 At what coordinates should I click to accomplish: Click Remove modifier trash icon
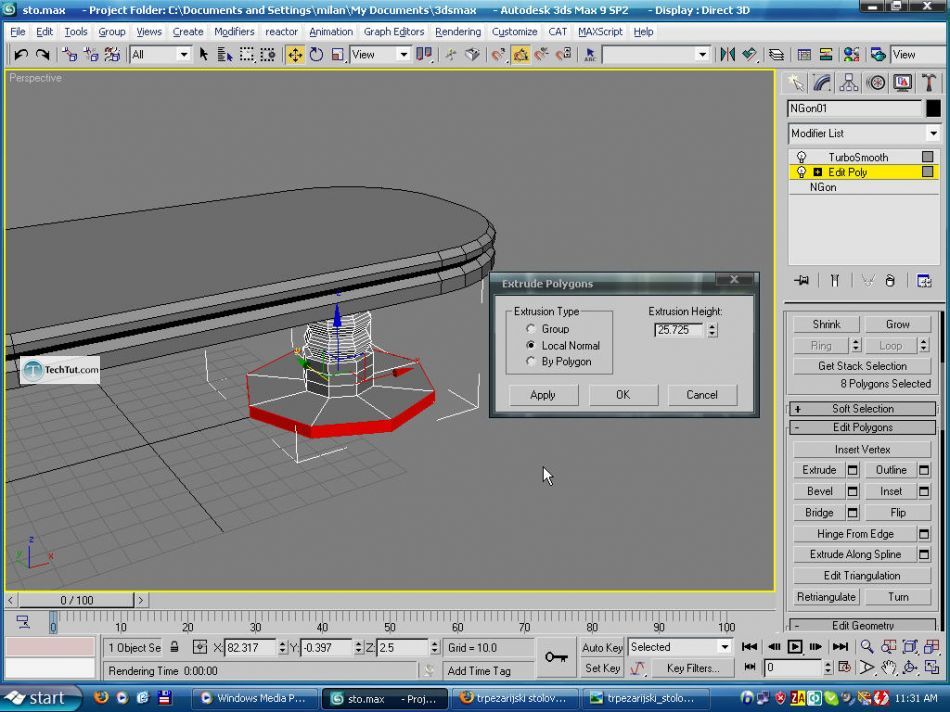pyautogui.click(x=889, y=281)
